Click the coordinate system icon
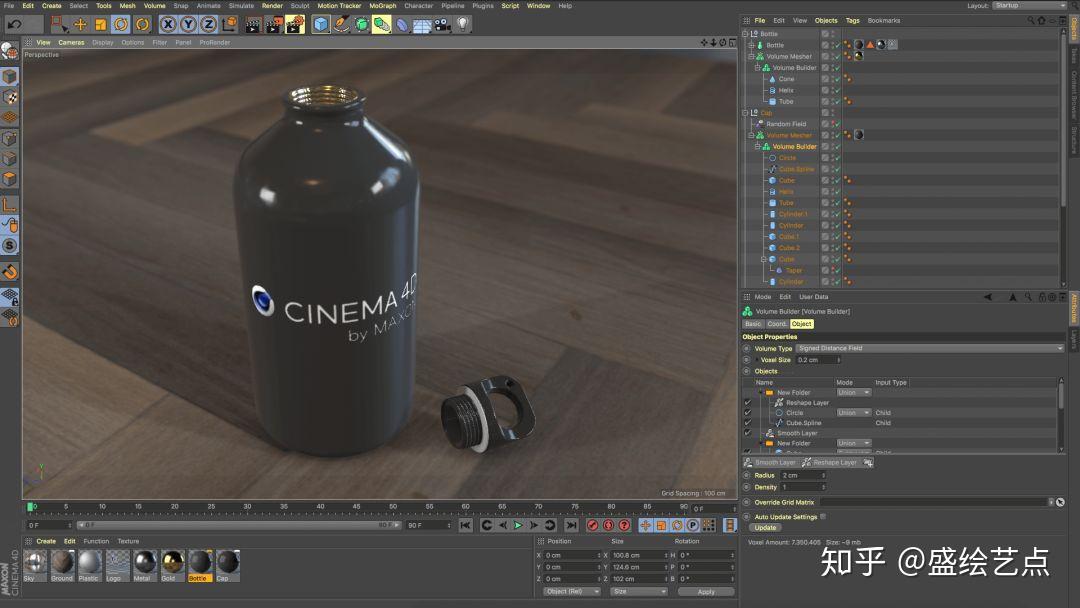 coord(229,25)
